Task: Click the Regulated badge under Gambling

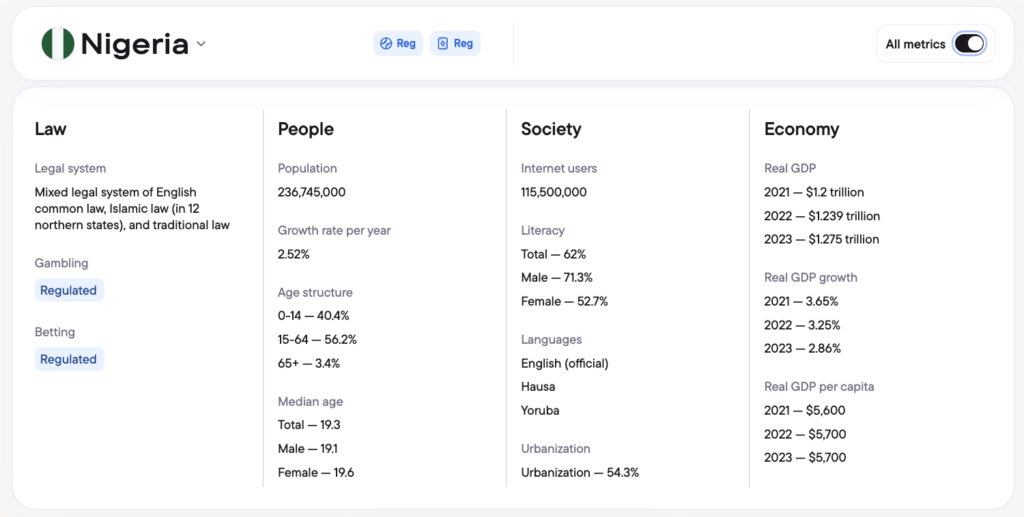Action: pos(69,290)
